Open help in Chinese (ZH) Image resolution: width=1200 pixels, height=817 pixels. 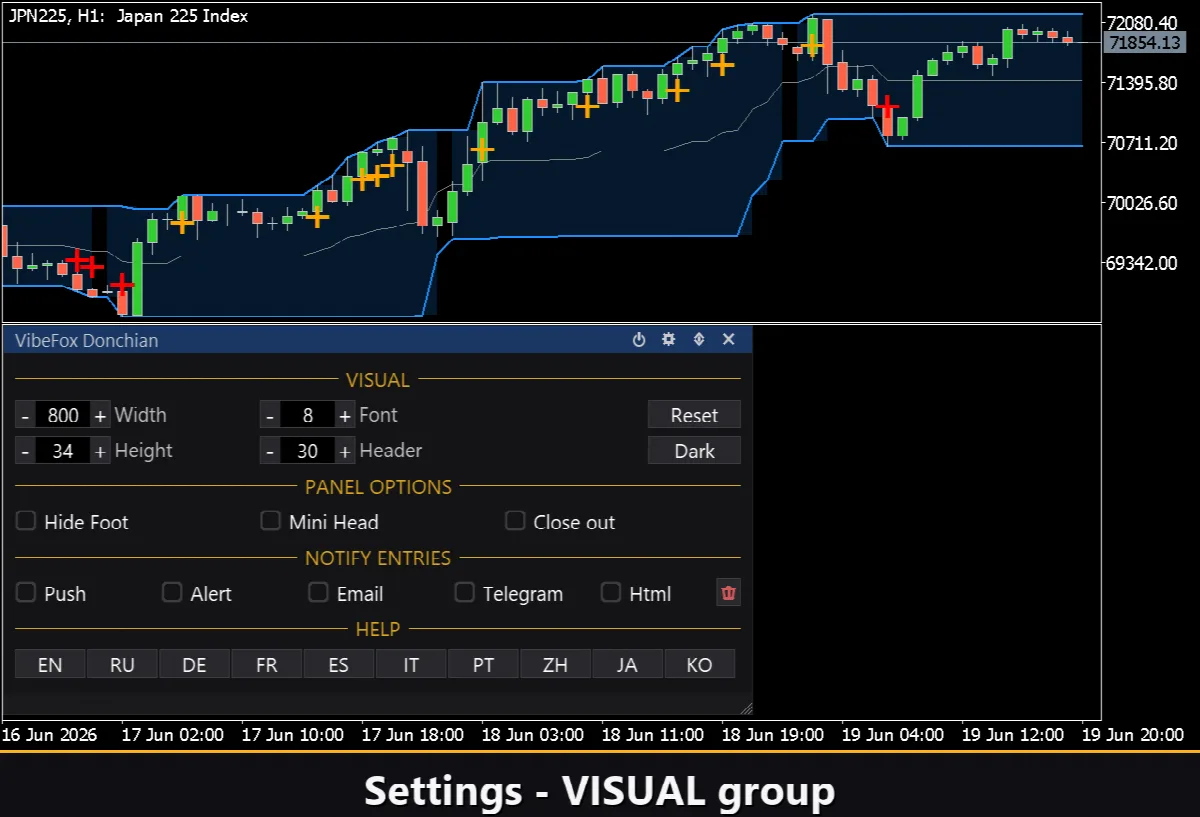pyautogui.click(x=555, y=664)
